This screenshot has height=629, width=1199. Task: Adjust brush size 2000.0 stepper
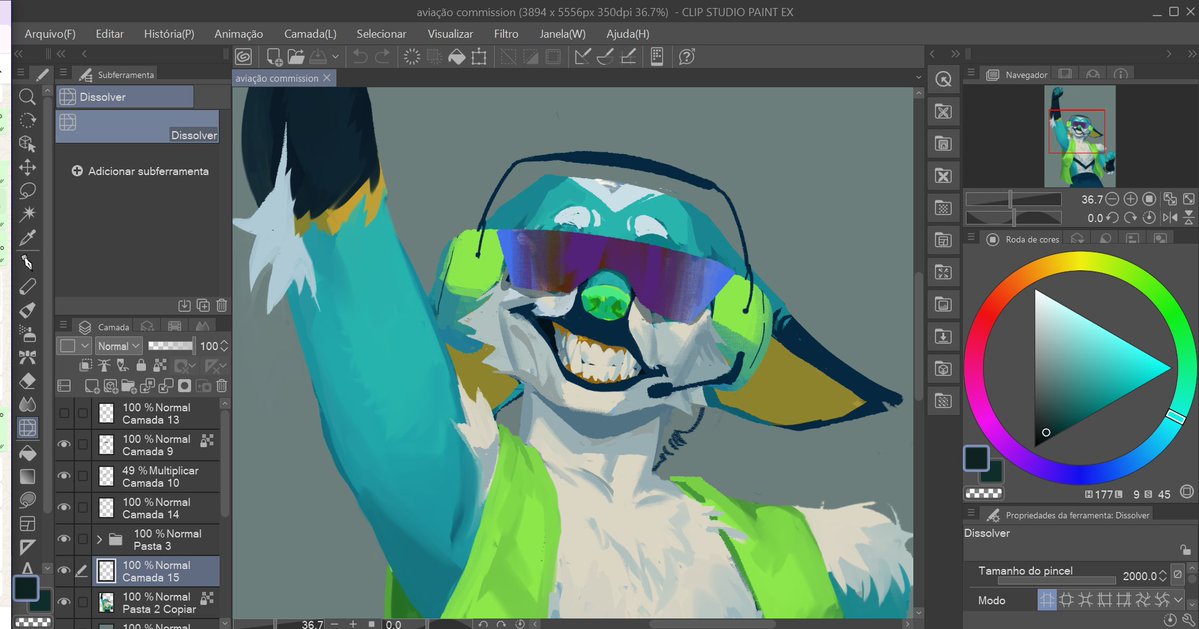(x=1163, y=576)
